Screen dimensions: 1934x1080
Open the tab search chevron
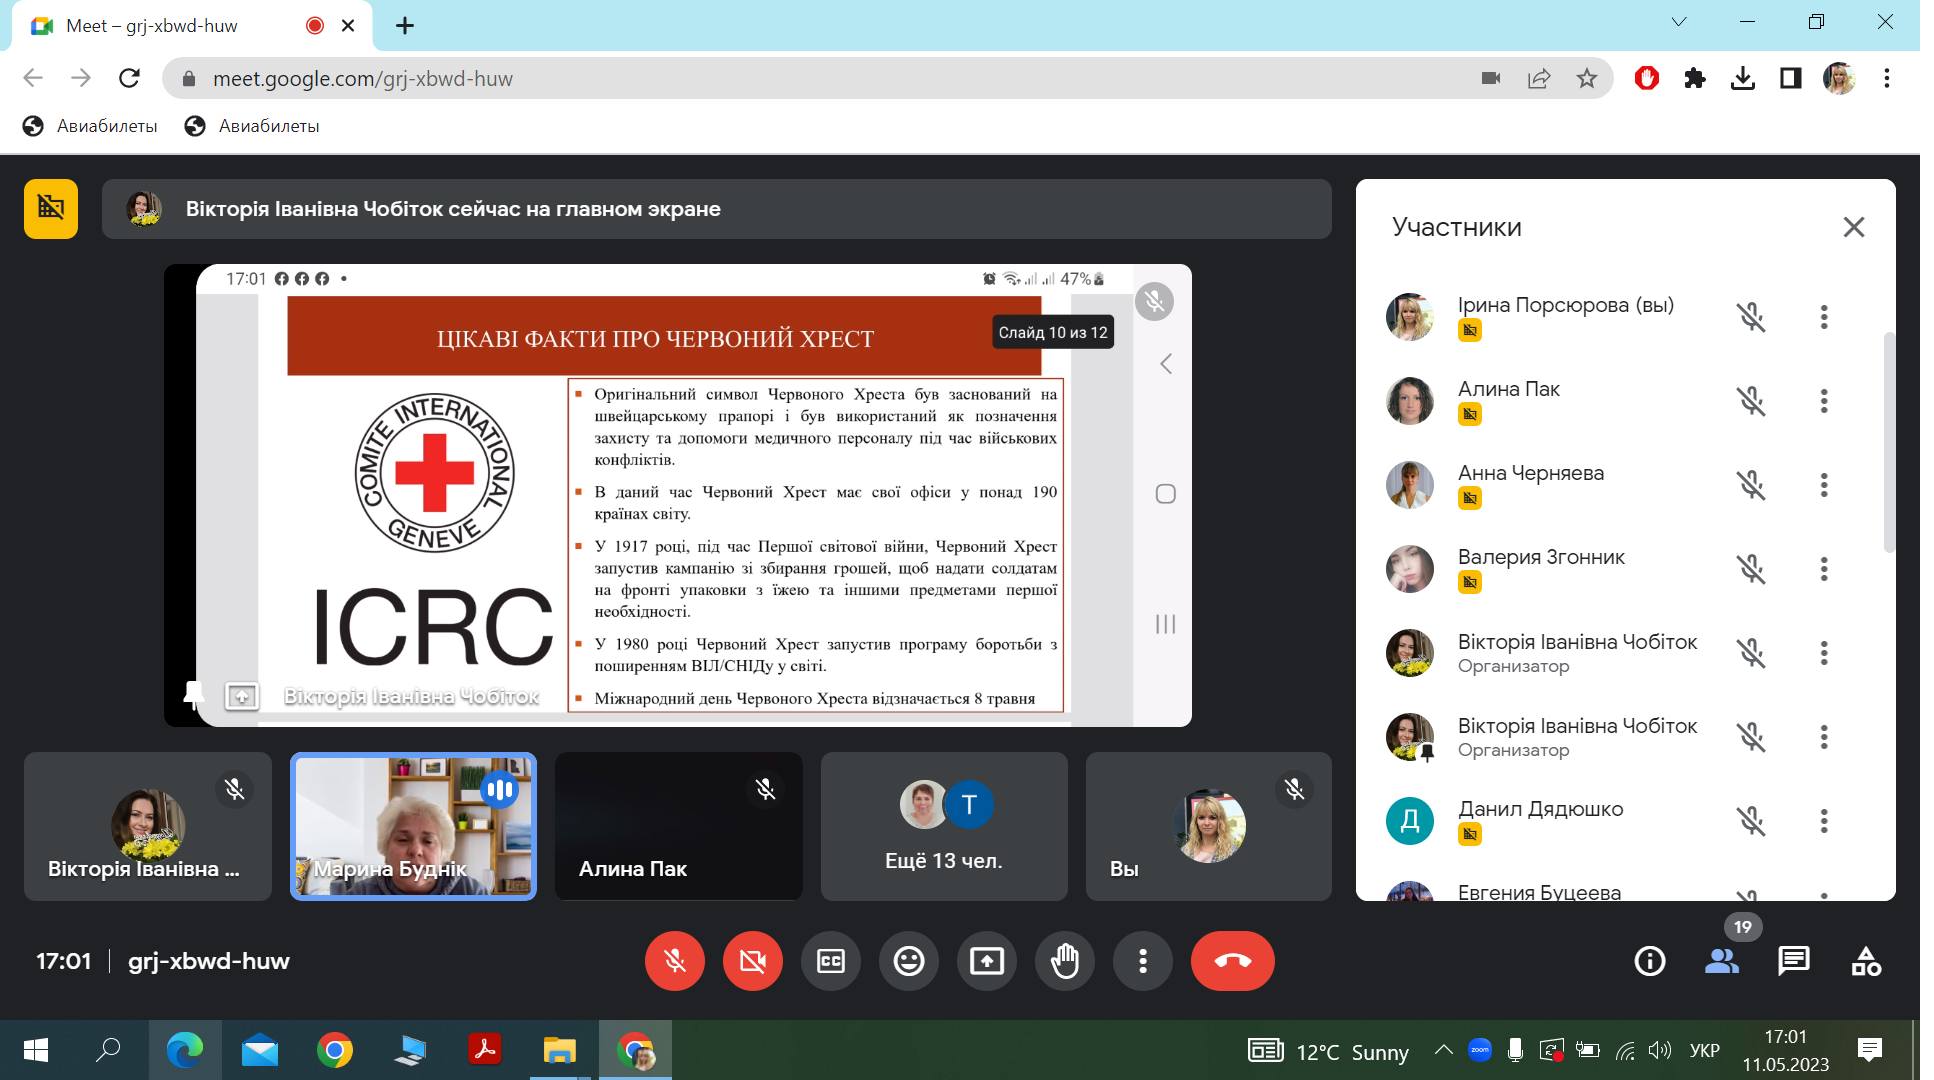(x=1679, y=22)
